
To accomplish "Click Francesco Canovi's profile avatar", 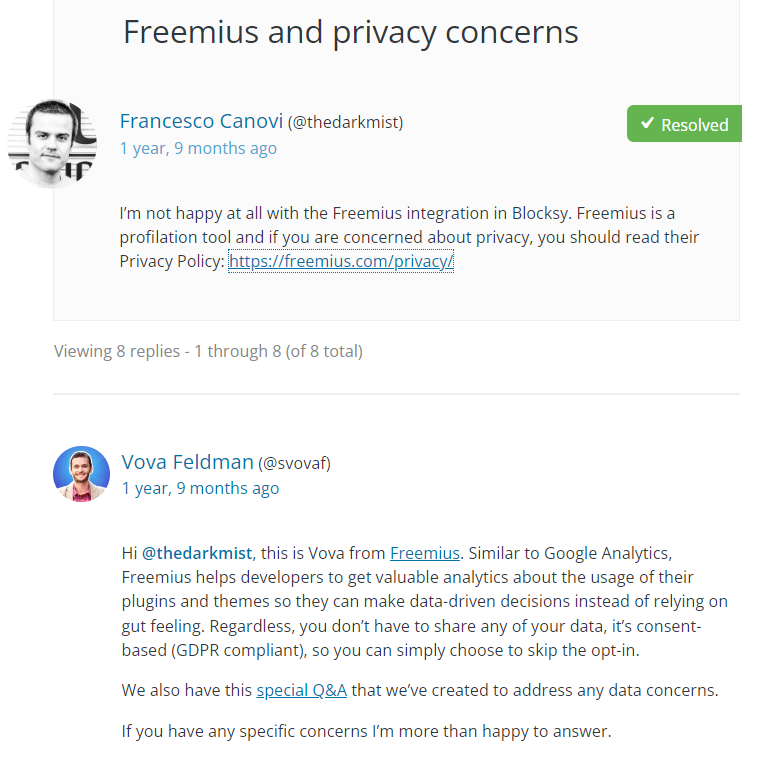I will click(52, 144).
